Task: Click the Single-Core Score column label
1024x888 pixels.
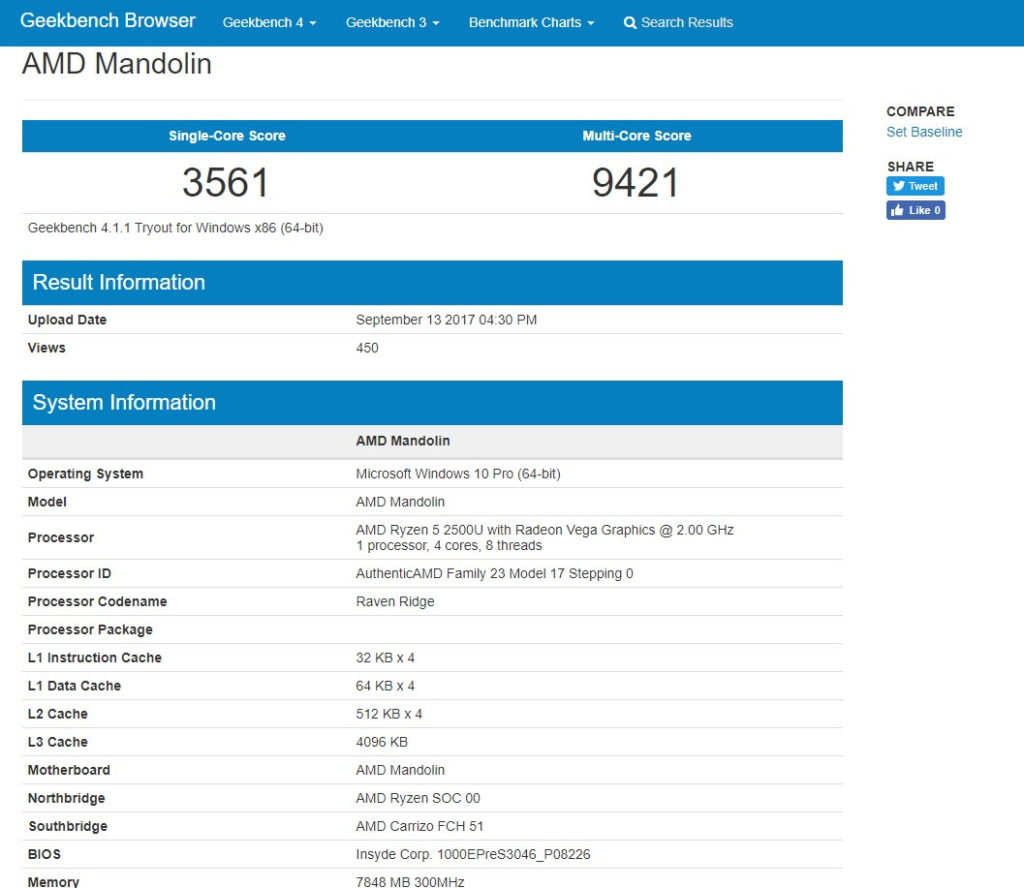Action: point(227,136)
